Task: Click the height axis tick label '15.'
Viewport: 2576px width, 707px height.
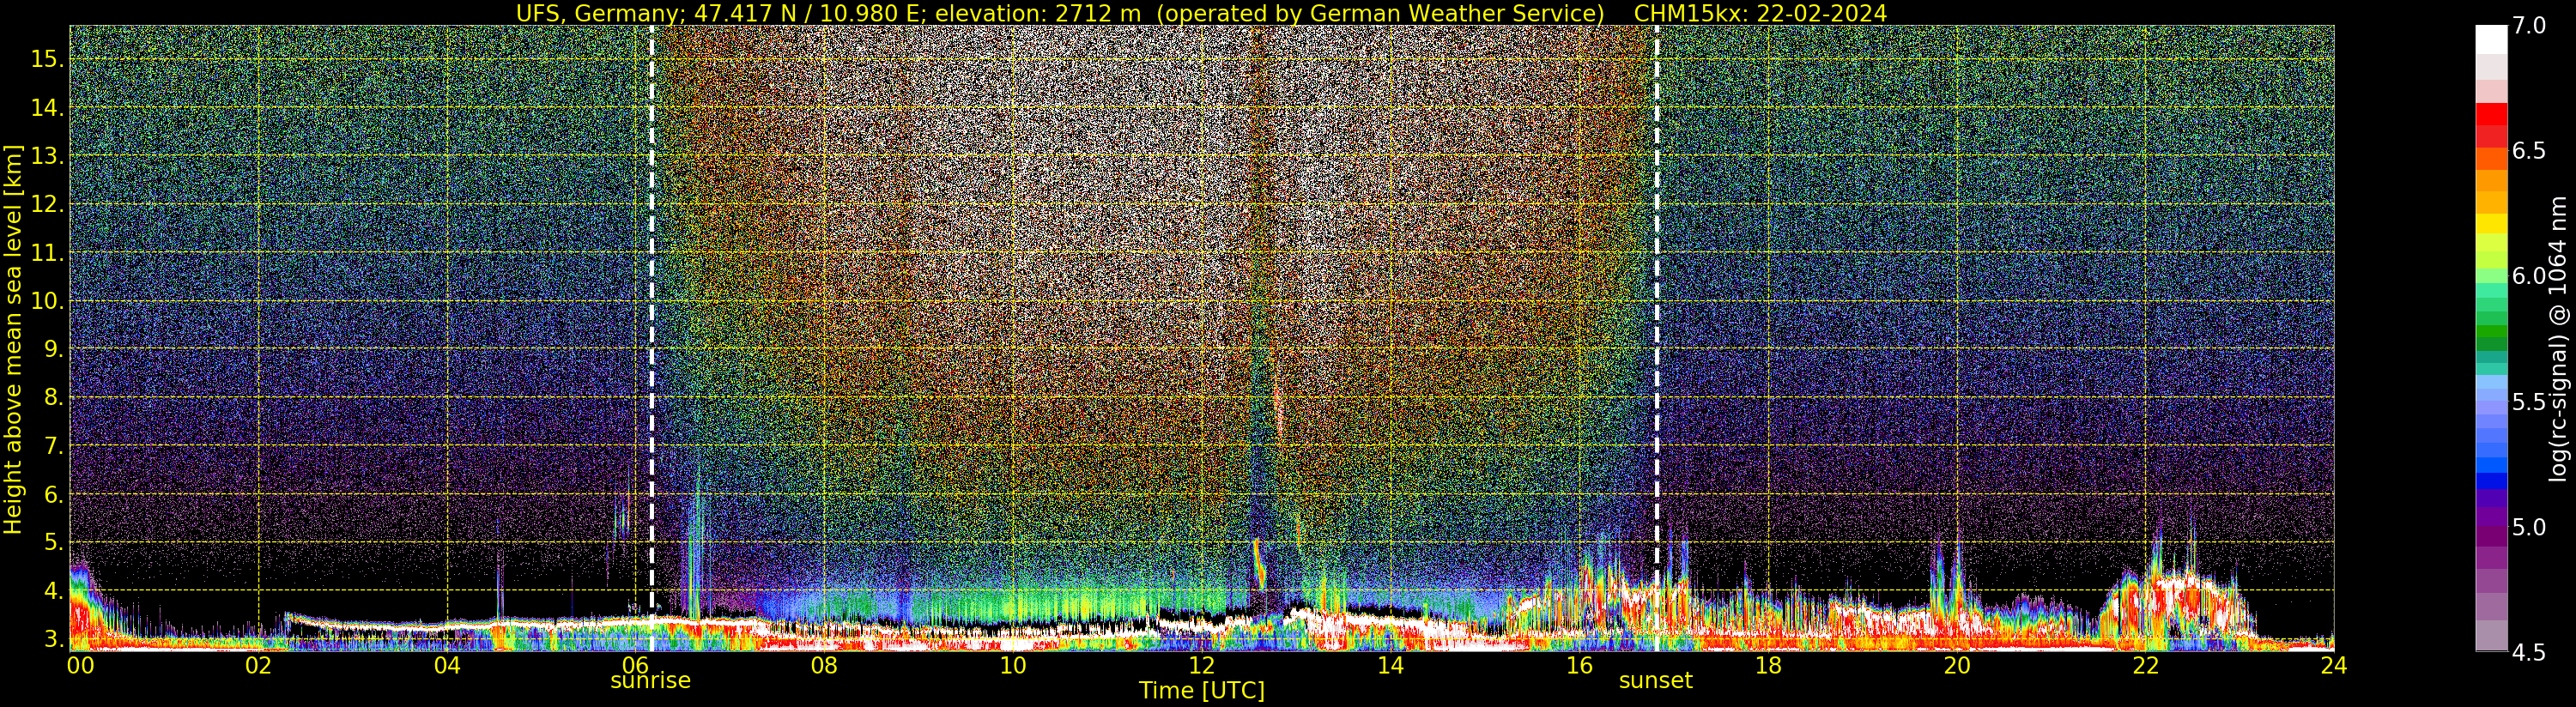Action: (47, 59)
